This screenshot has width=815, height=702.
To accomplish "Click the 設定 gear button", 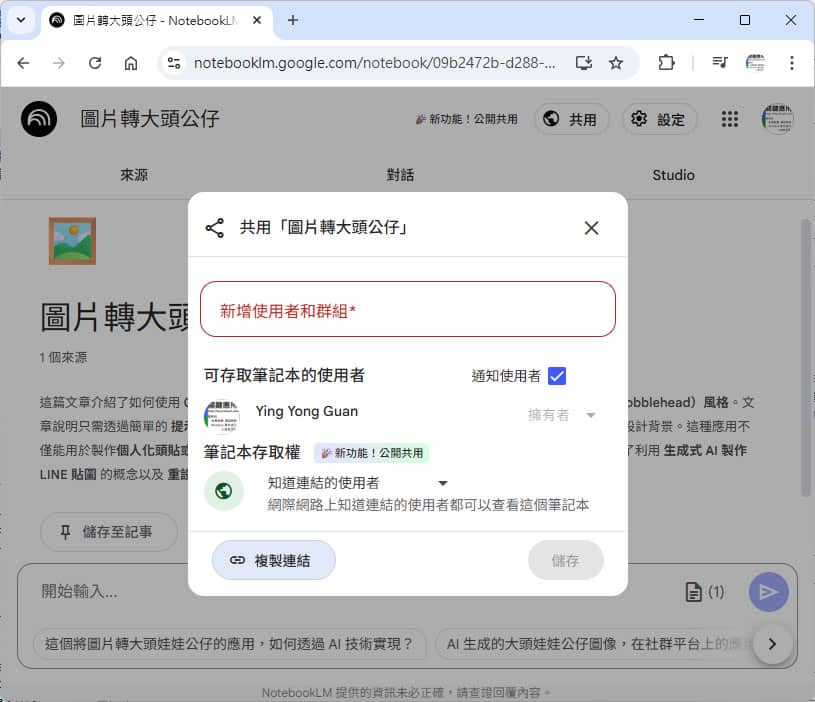I will click(x=658, y=119).
